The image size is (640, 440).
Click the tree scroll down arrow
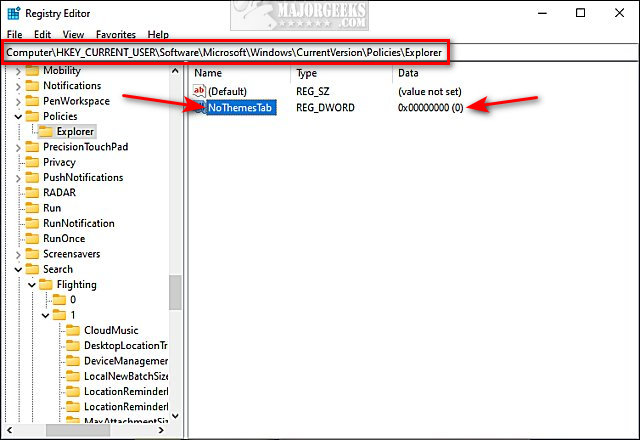pyautogui.click(x=175, y=416)
